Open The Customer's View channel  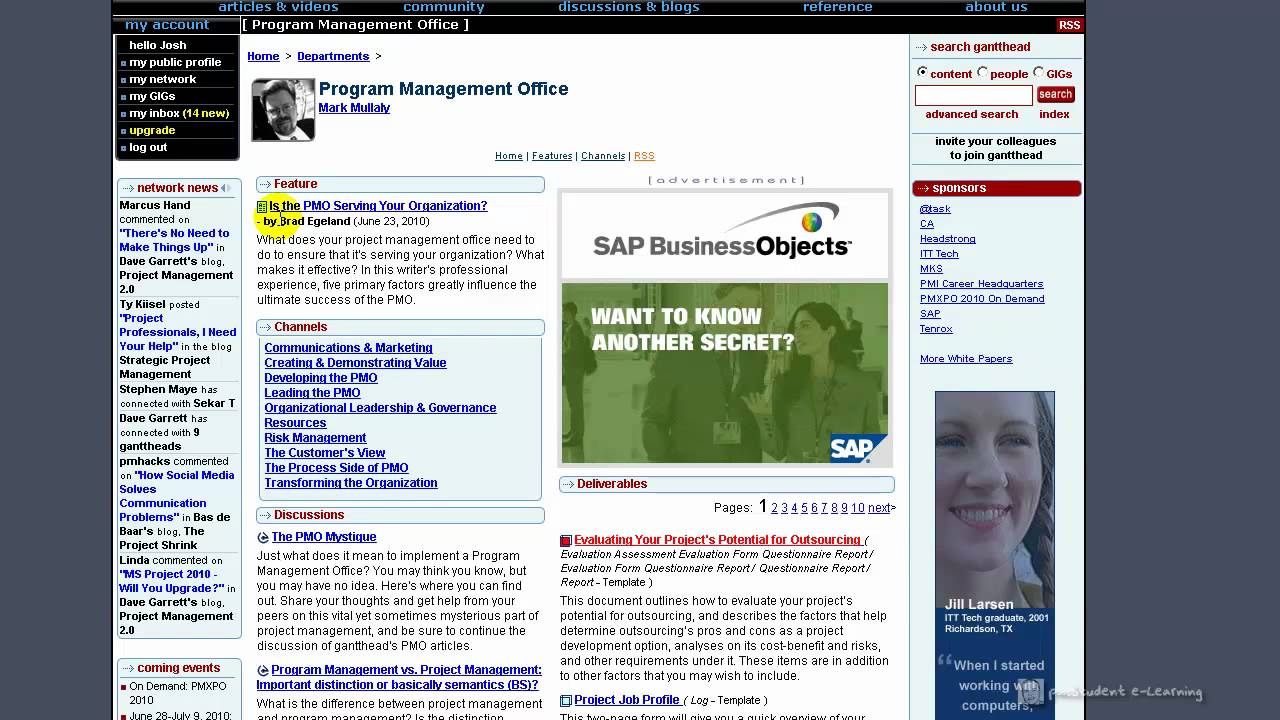[x=325, y=453]
